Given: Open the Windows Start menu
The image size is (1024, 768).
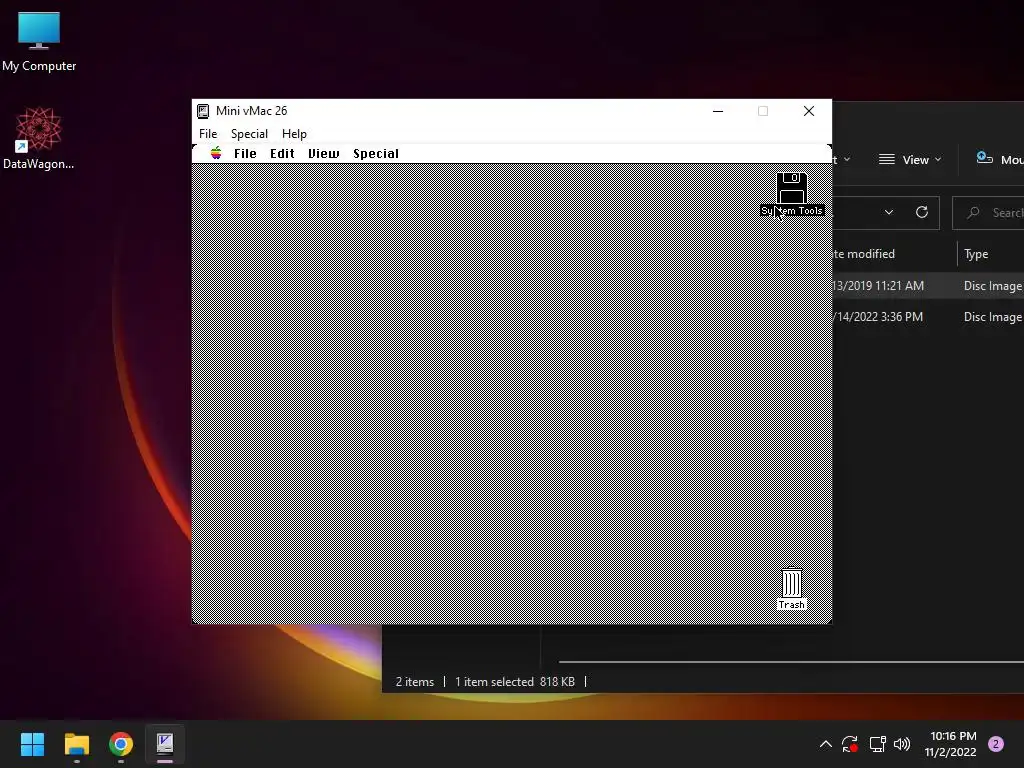Looking at the screenshot, I should pyautogui.click(x=32, y=744).
